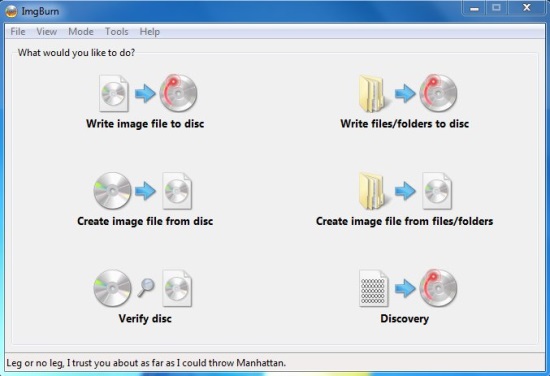Open the File menu

(18, 32)
